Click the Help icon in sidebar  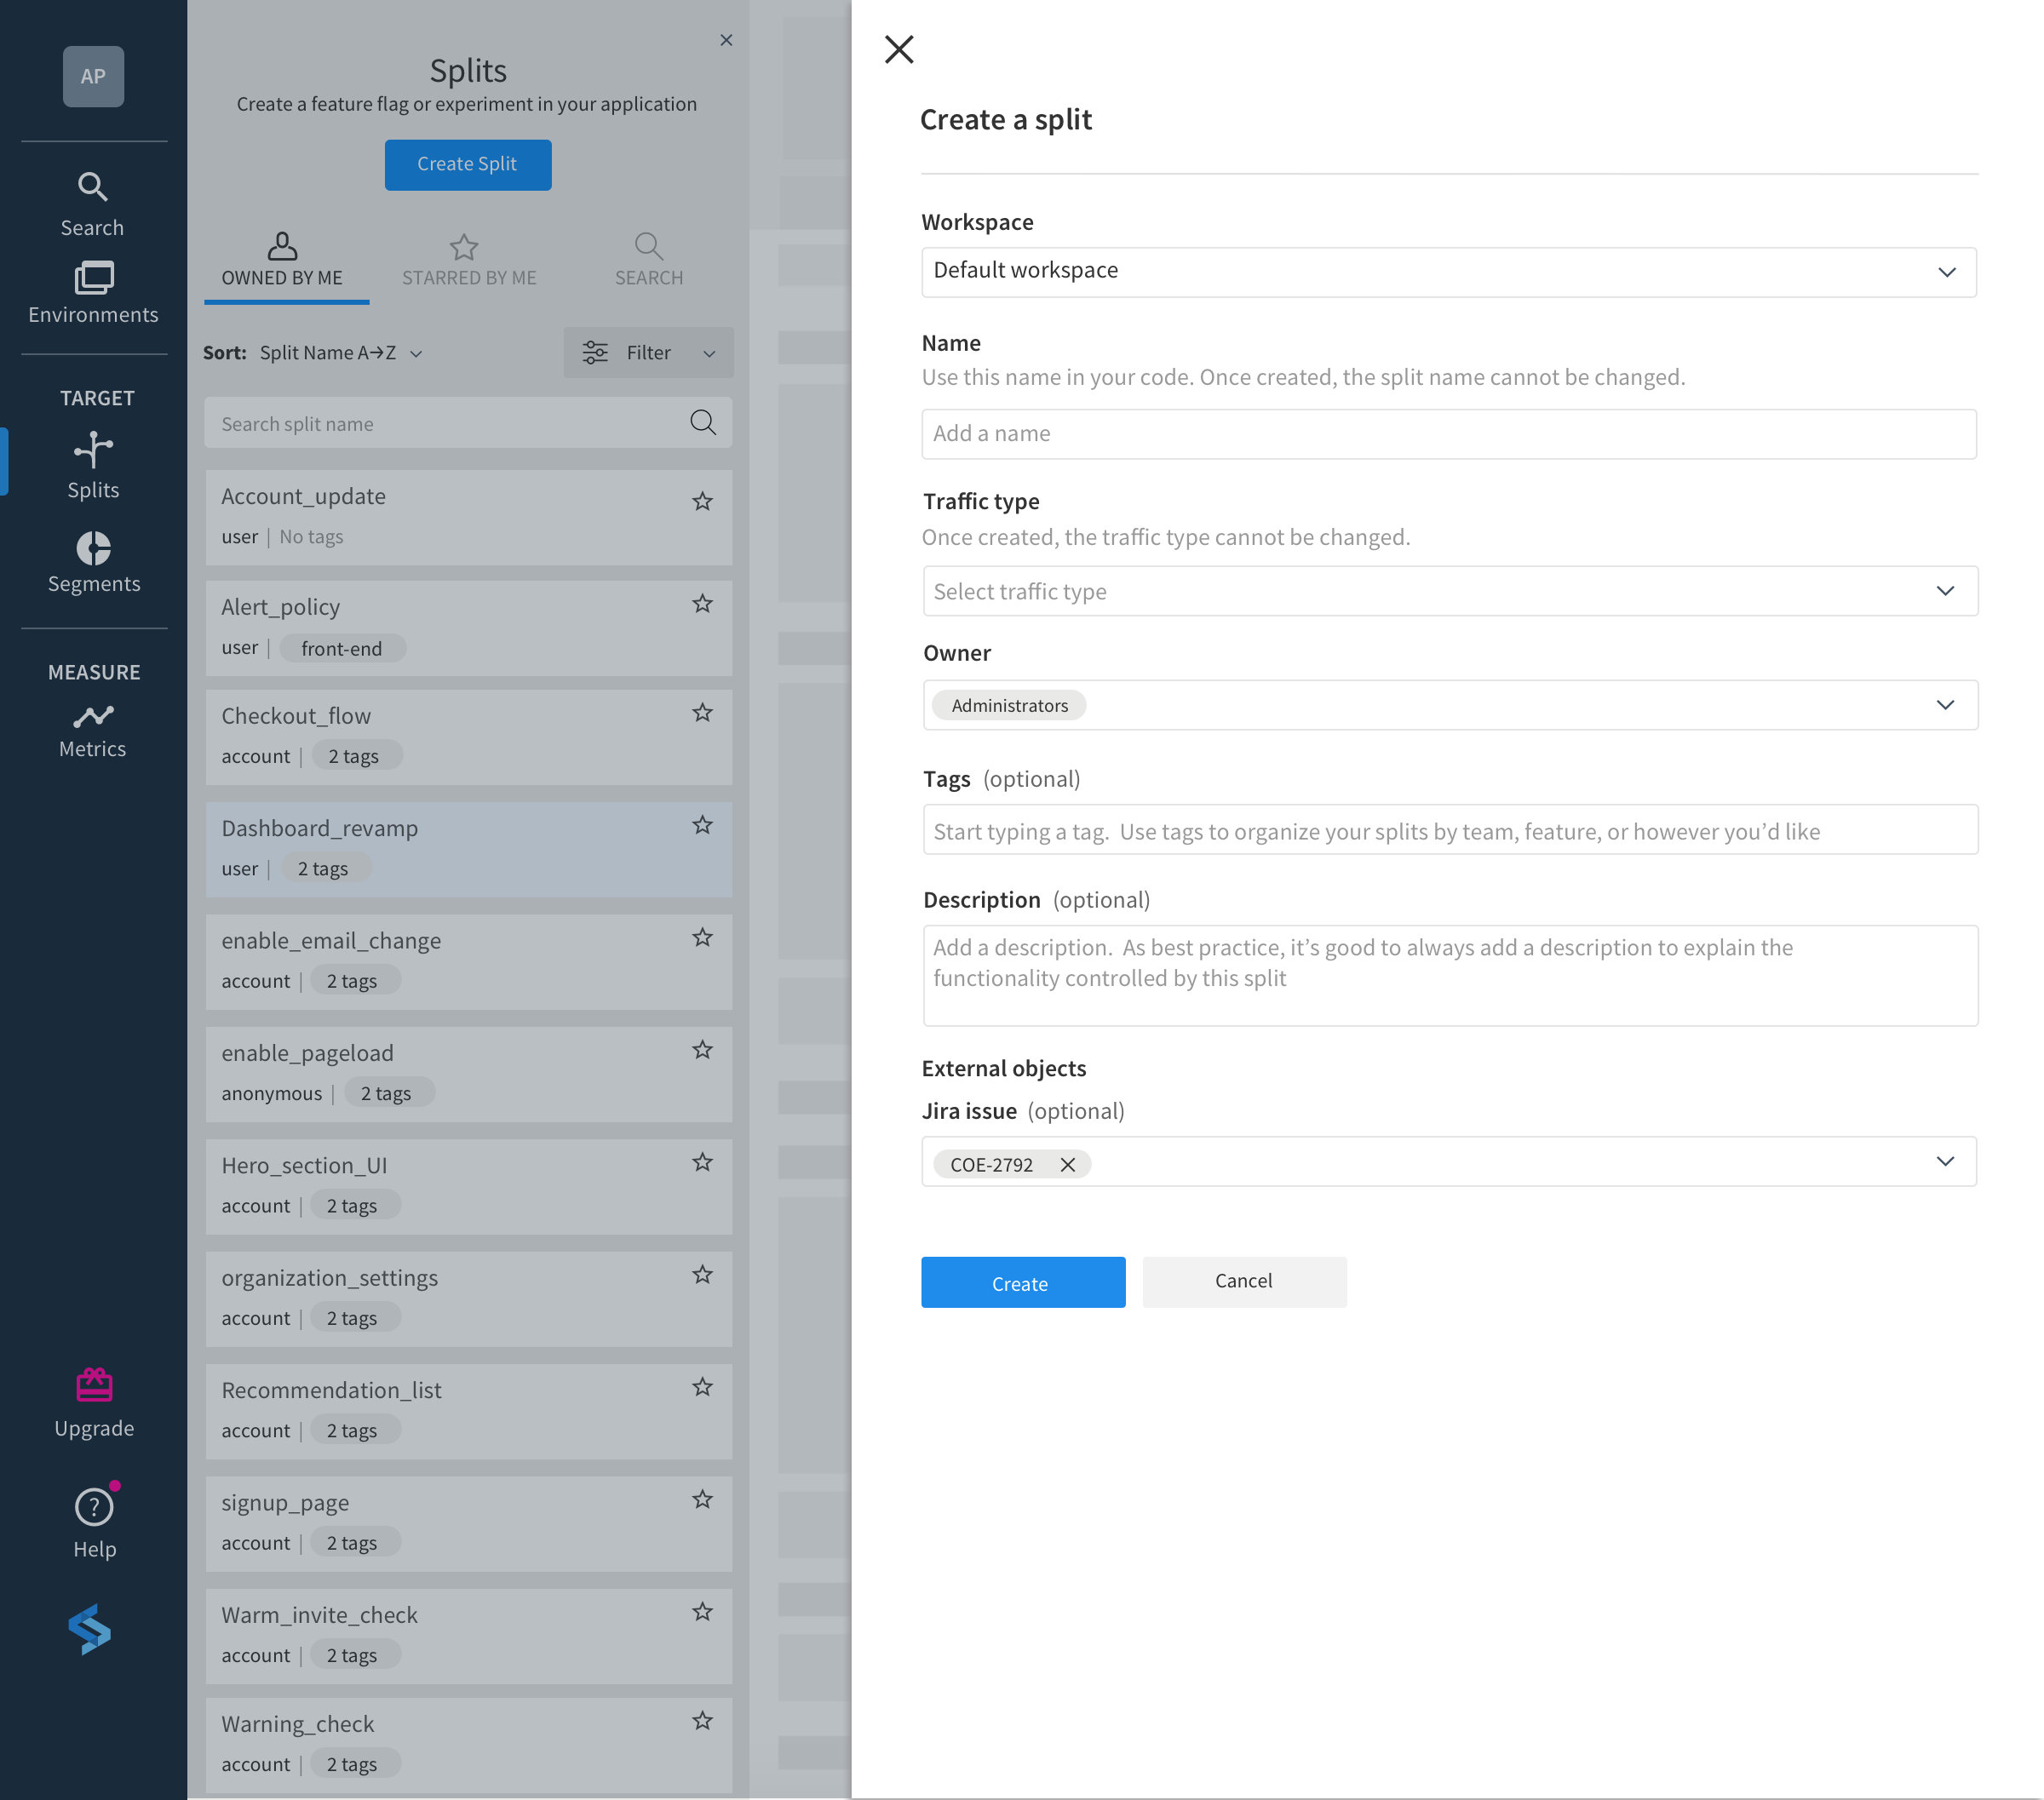[92, 1506]
